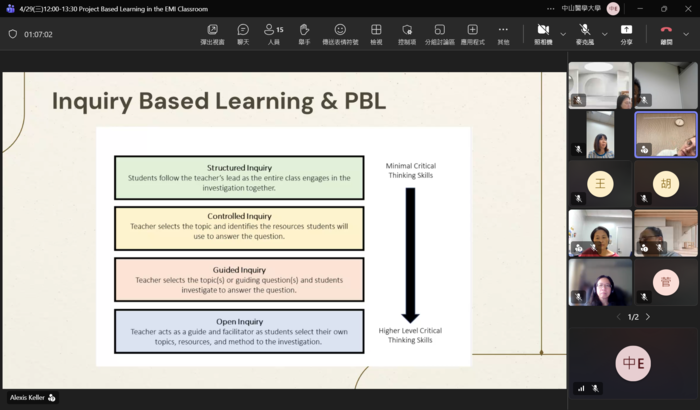Viewport: 700px width, 410px height.
Task: Open the title bar three-dots menu
Action: pos(550,8)
